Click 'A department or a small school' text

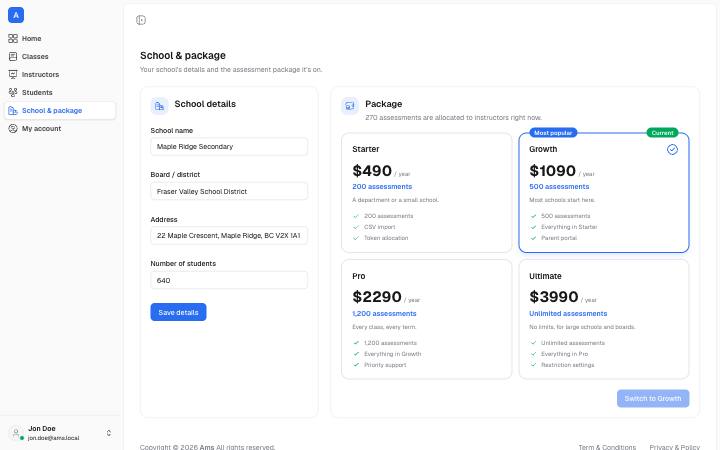(395, 200)
